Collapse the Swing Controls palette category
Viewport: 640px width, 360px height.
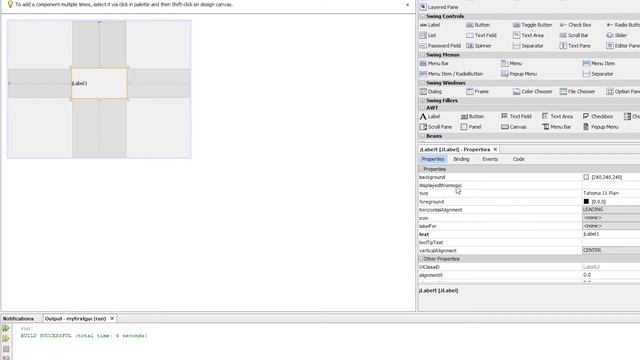pos(422,16)
